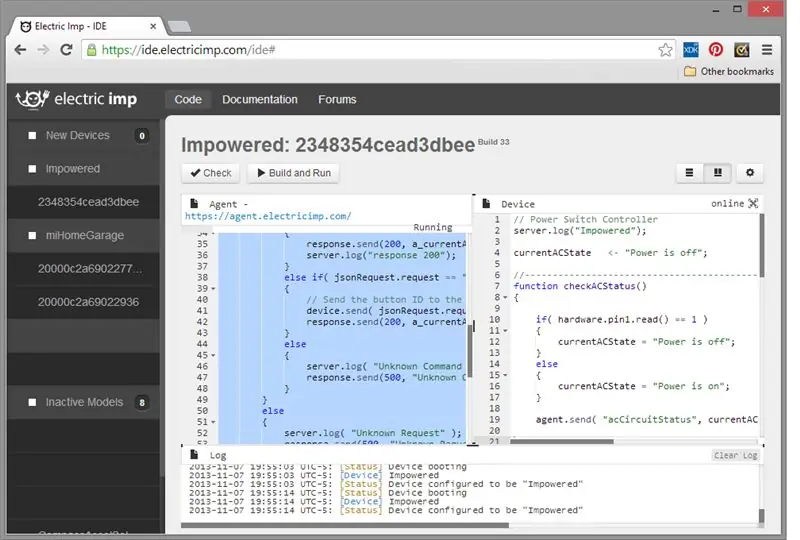
Task: Click the Build and Run button
Action: coord(294,173)
